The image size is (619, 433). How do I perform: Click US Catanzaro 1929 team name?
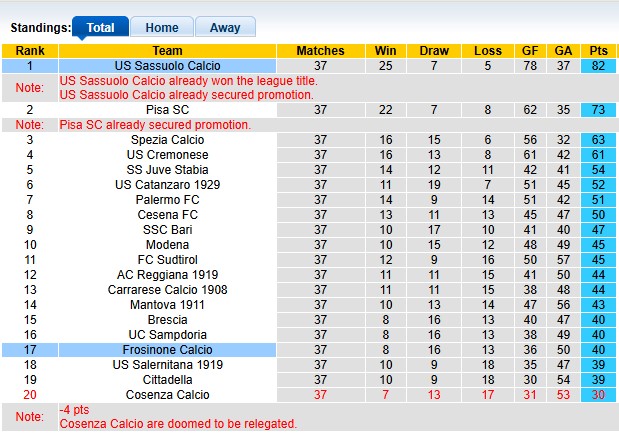coord(167,185)
